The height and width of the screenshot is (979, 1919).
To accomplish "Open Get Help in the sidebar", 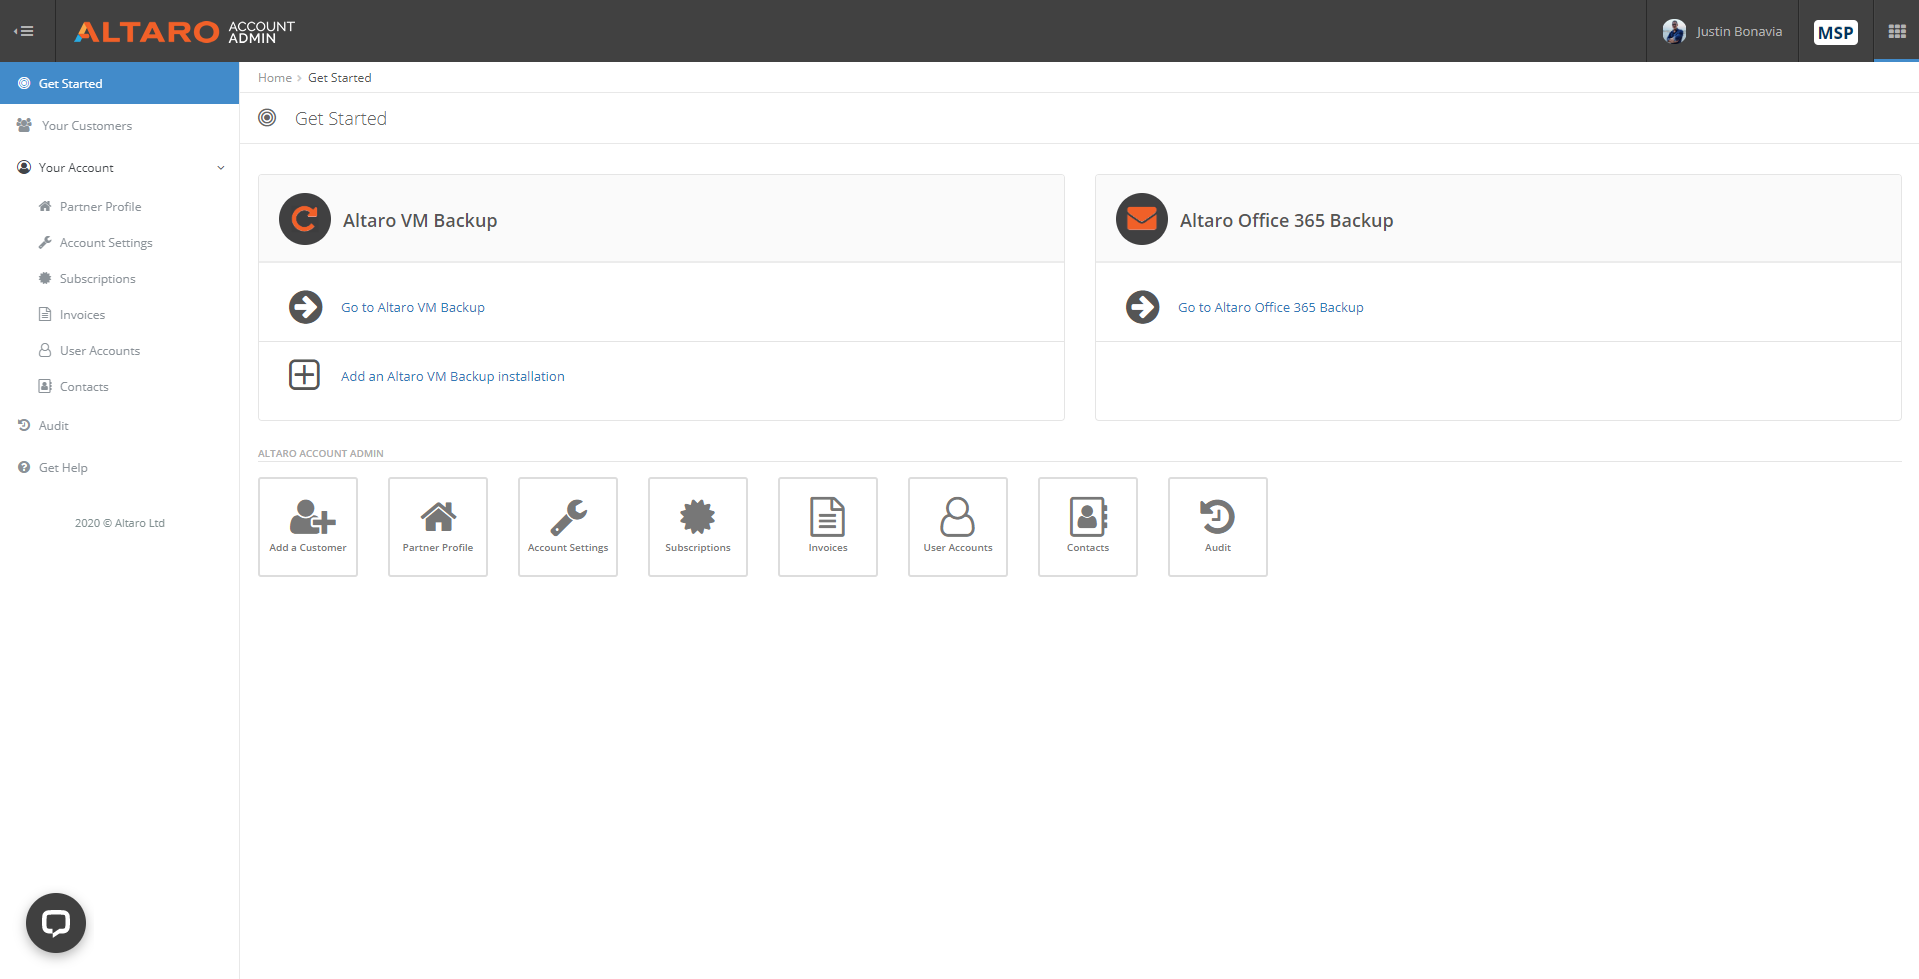I will 119,467.
